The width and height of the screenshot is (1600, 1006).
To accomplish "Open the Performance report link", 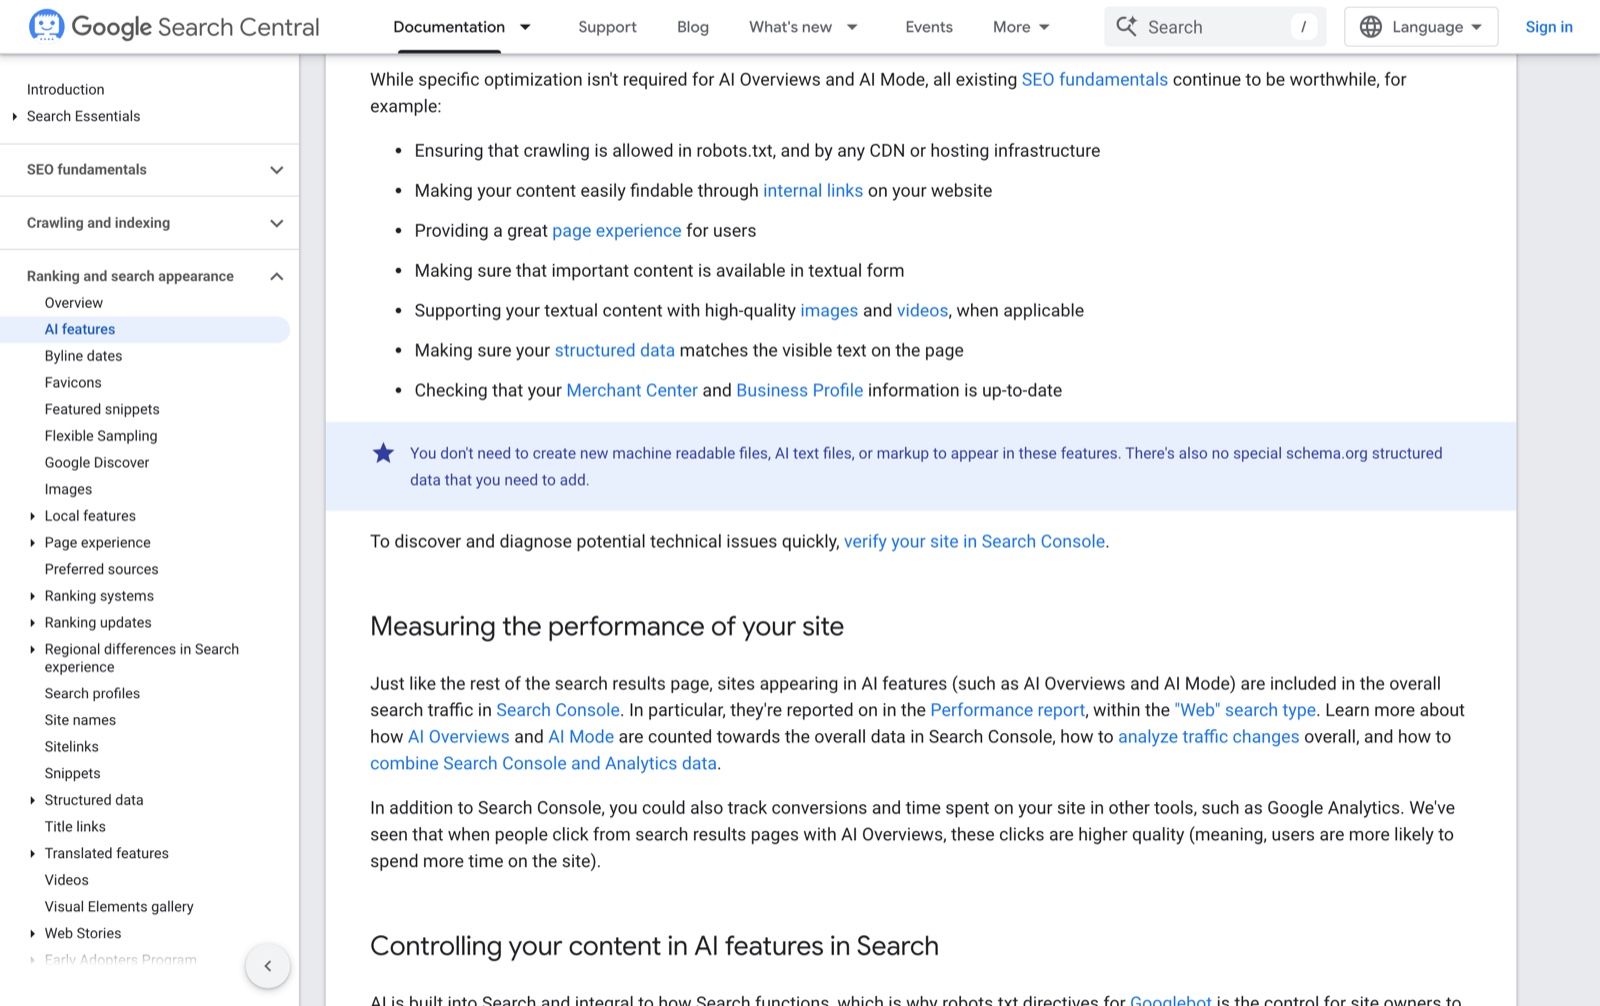I will pos(1007,710).
